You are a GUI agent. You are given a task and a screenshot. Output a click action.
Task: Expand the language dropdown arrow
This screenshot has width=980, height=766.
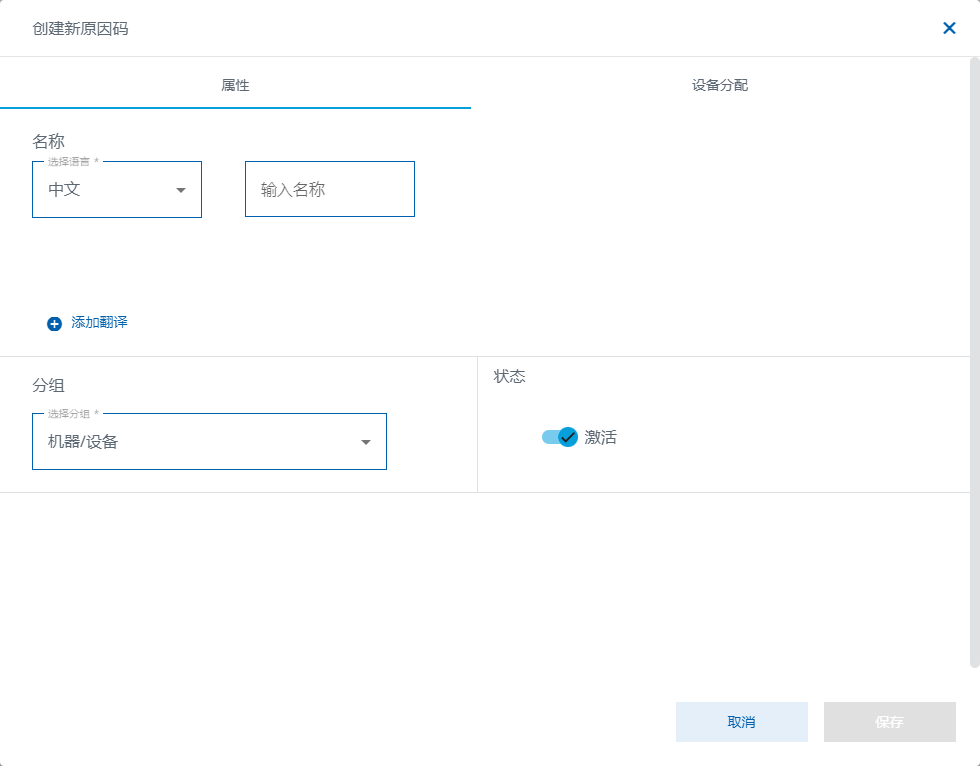[x=181, y=190]
